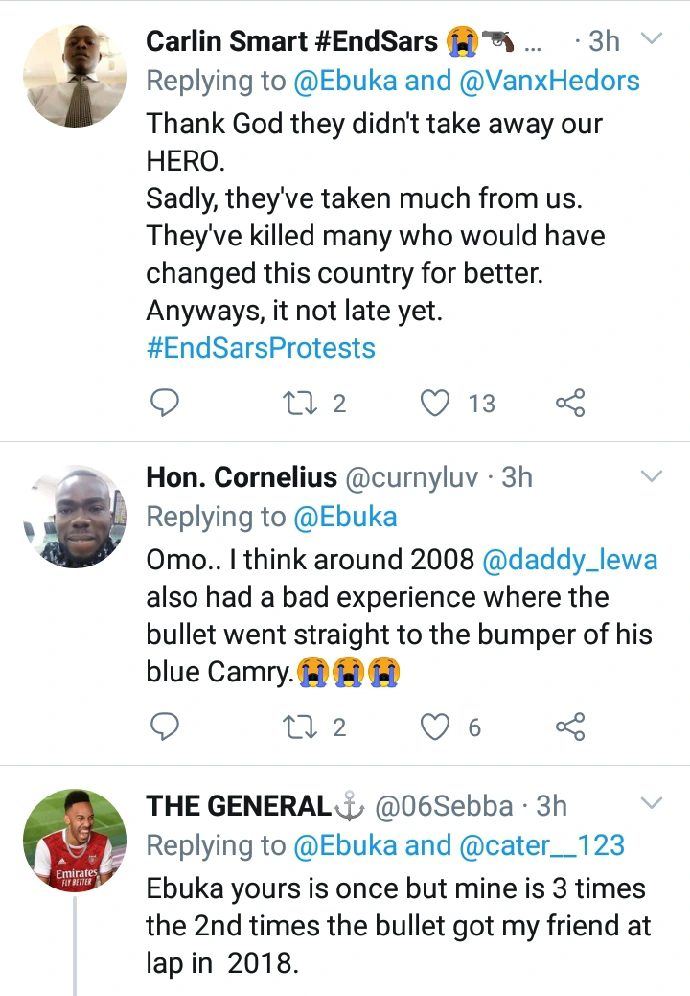Reply to Hon. Cornelius's tweet

coord(163,727)
